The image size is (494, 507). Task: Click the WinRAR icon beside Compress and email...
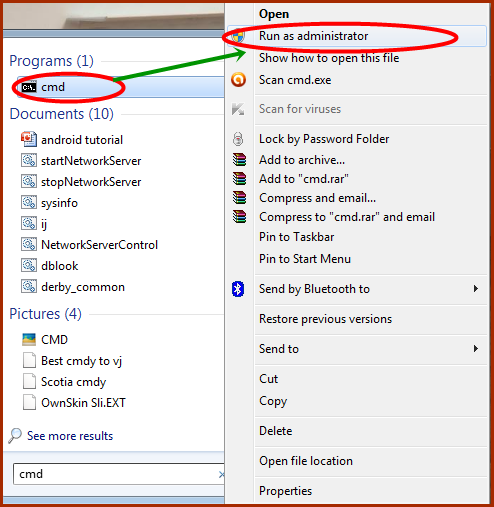point(239,198)
